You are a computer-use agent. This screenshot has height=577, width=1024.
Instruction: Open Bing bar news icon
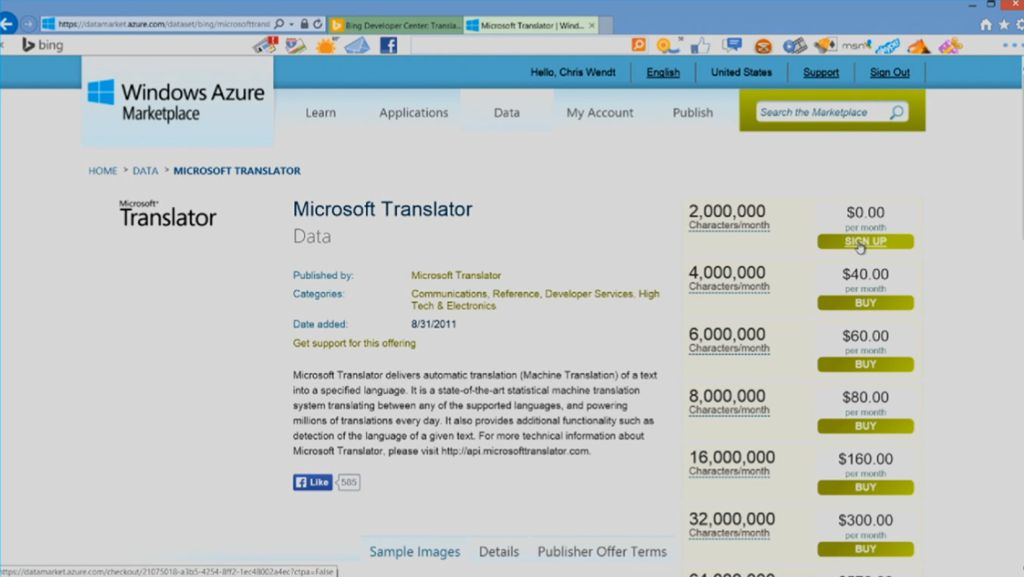pyautogui.click(x=265, y=45)
